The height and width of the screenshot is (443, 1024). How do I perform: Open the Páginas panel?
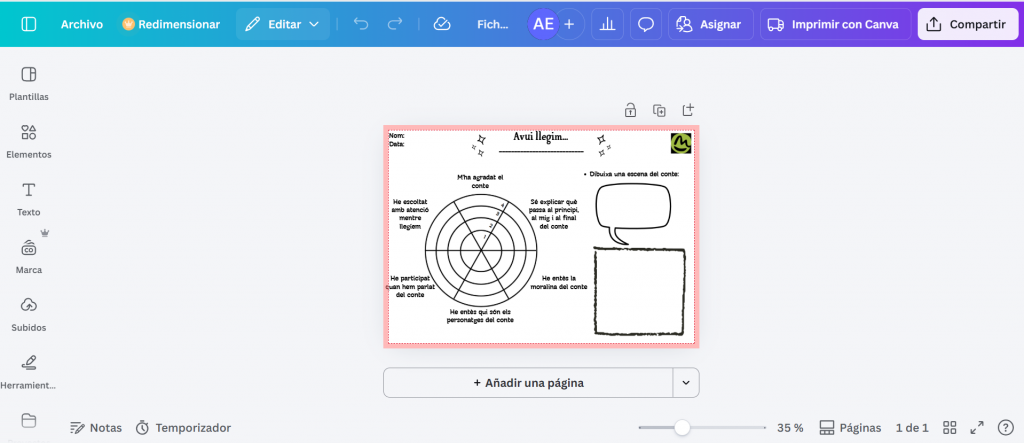850,428
